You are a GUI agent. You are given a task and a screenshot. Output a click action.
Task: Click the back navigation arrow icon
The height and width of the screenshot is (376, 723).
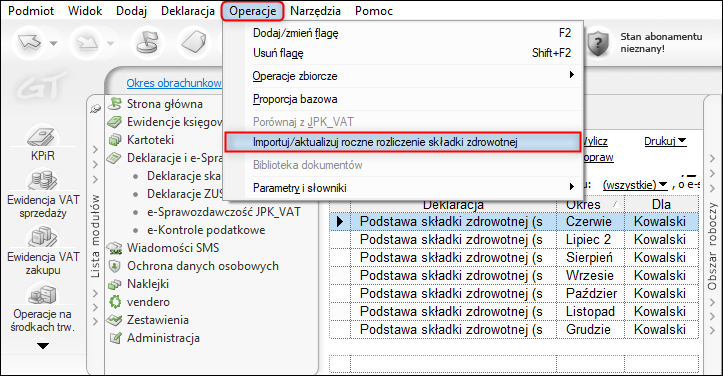click(30, 43)
